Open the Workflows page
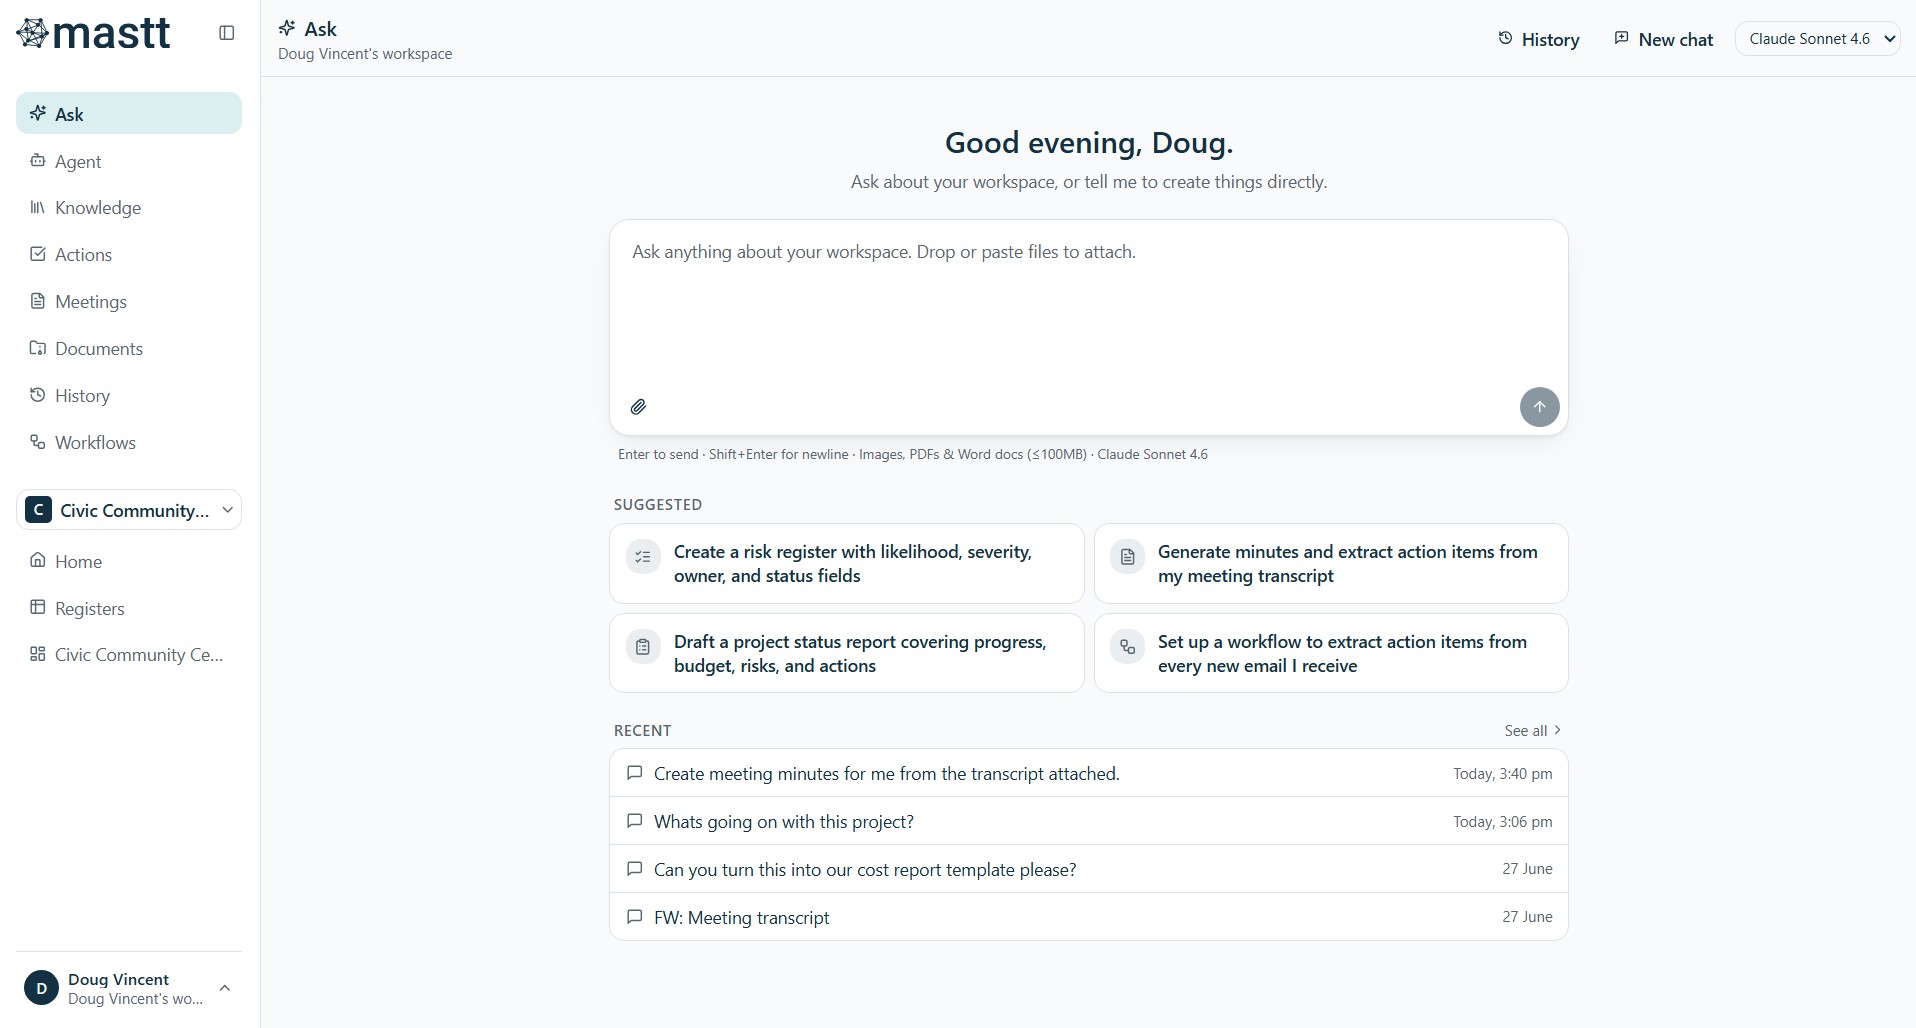Image resolution: width=1916 pixels, height=1028 pixels. [x=129, y=443]
